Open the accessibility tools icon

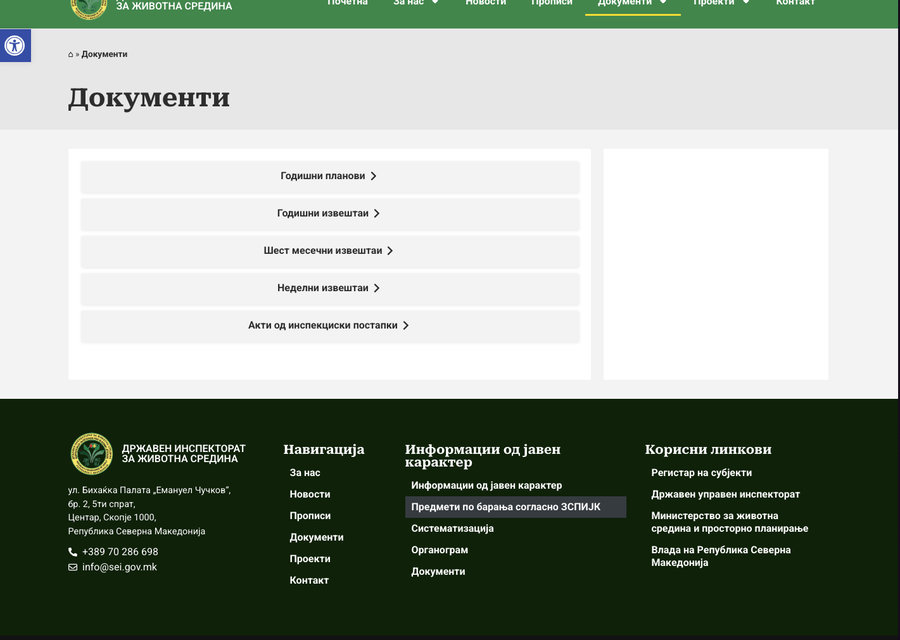15,45
